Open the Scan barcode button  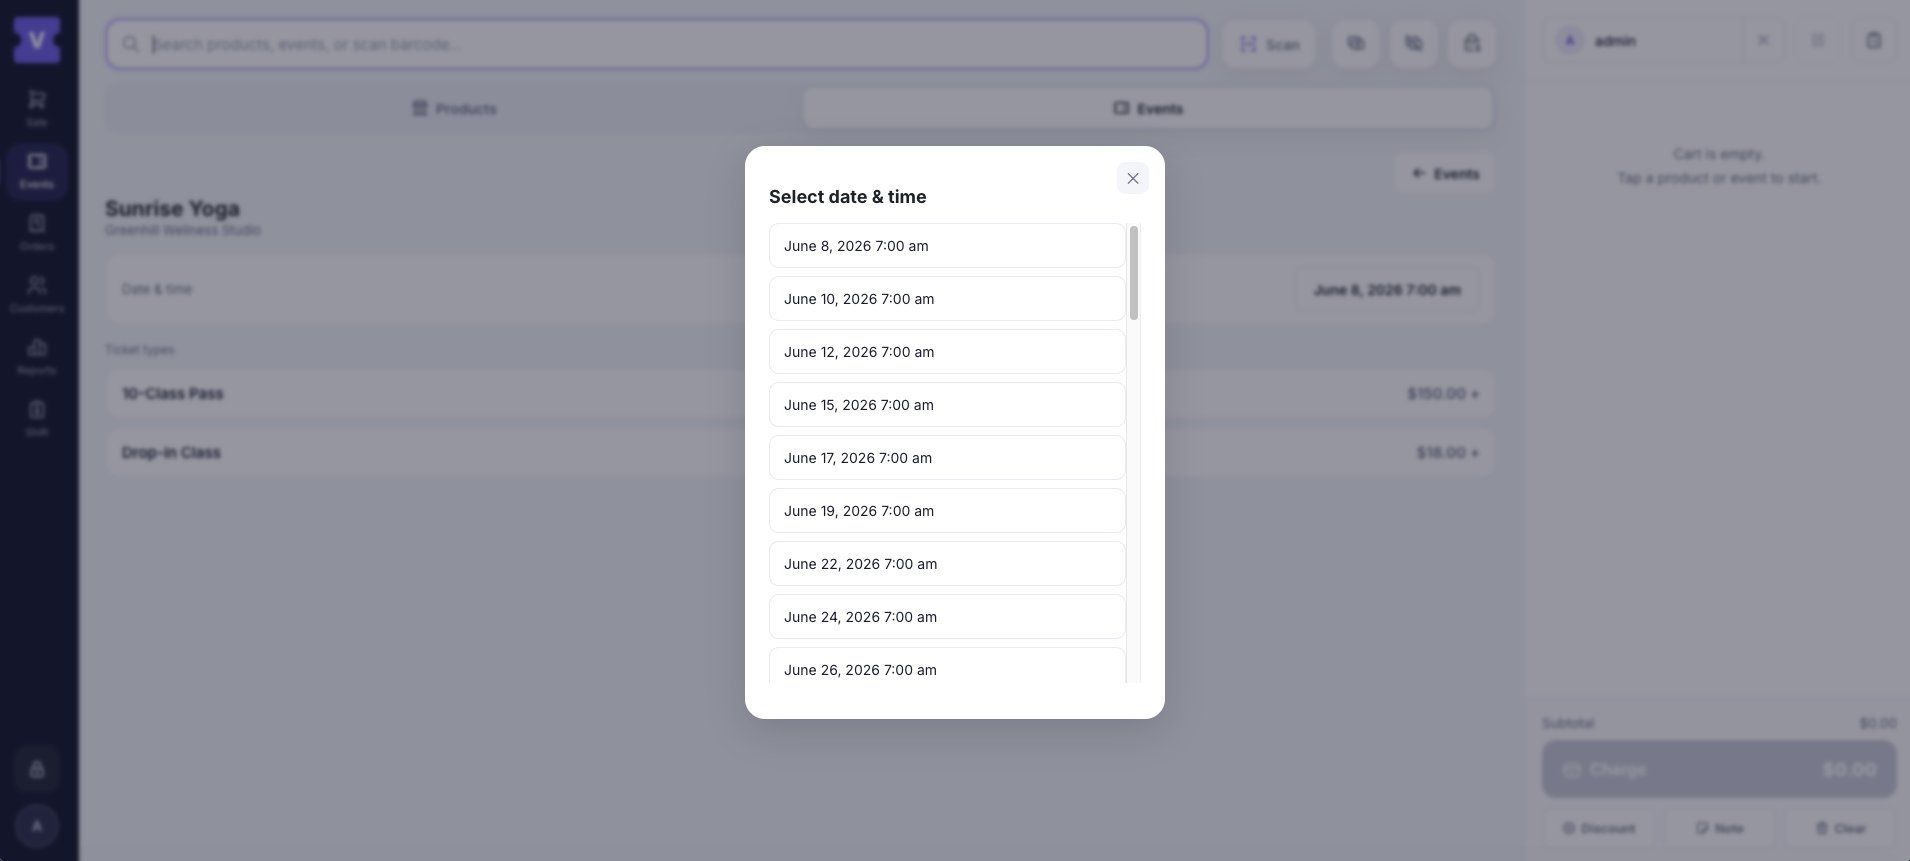point(1269,44)
